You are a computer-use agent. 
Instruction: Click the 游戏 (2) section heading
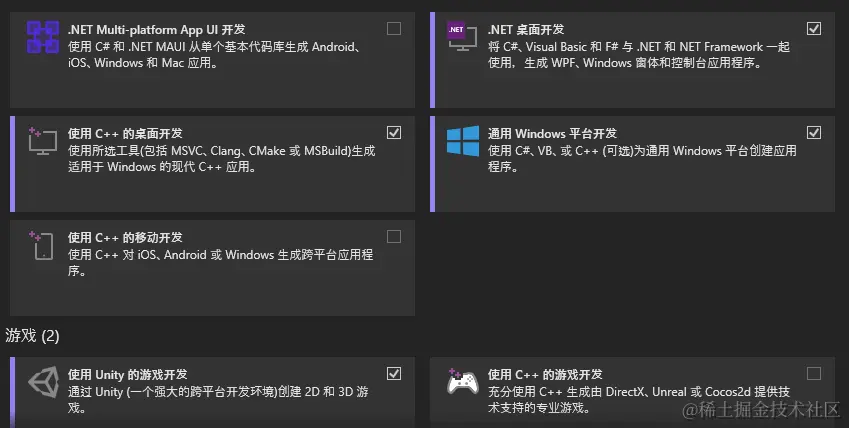(x=32, y=336)
